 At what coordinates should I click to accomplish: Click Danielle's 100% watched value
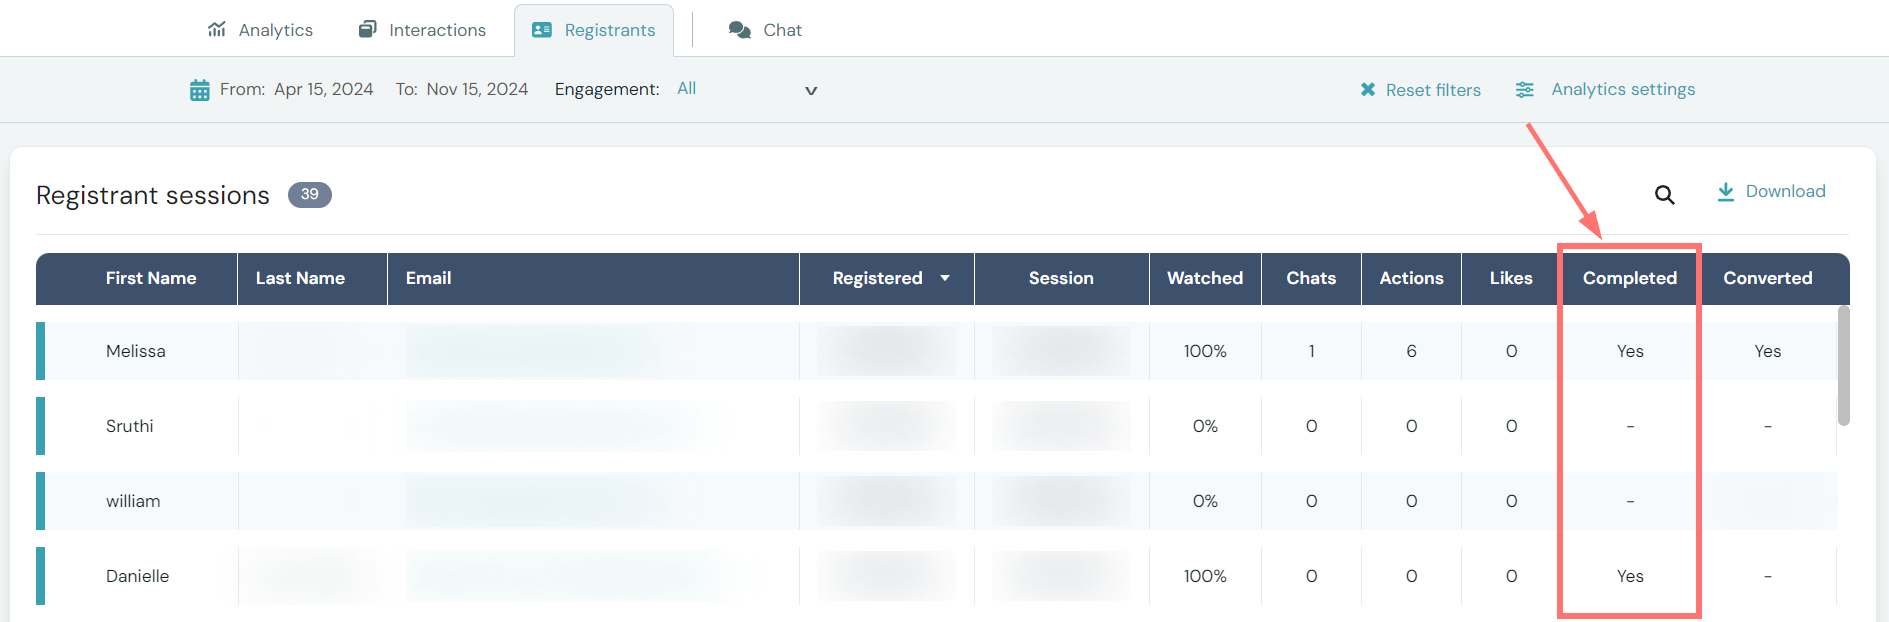click(x=1205, y=576)
